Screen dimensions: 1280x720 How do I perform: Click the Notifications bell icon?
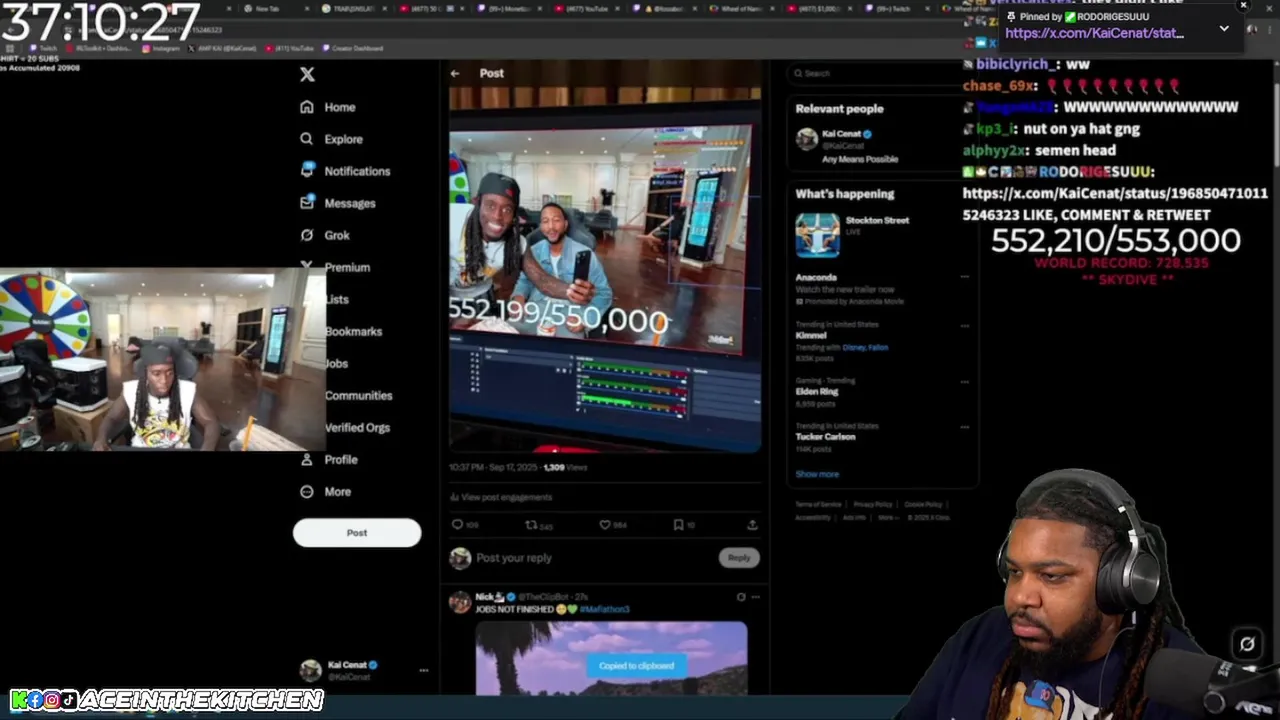(x=307, y=171)
